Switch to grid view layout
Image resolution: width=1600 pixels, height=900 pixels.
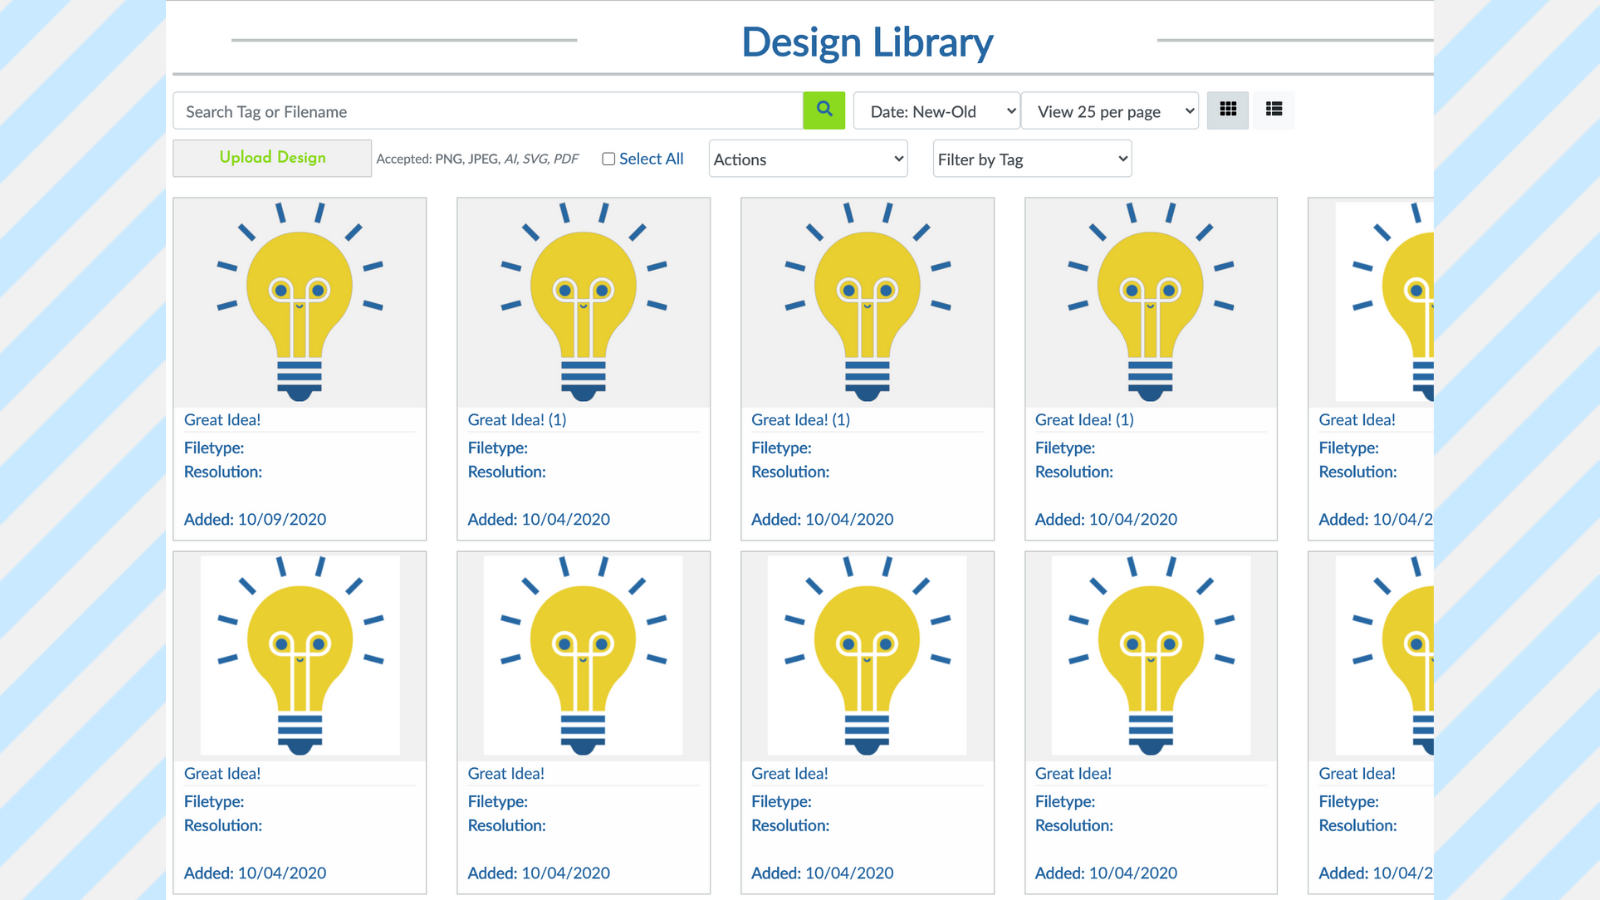(1228, 110)
